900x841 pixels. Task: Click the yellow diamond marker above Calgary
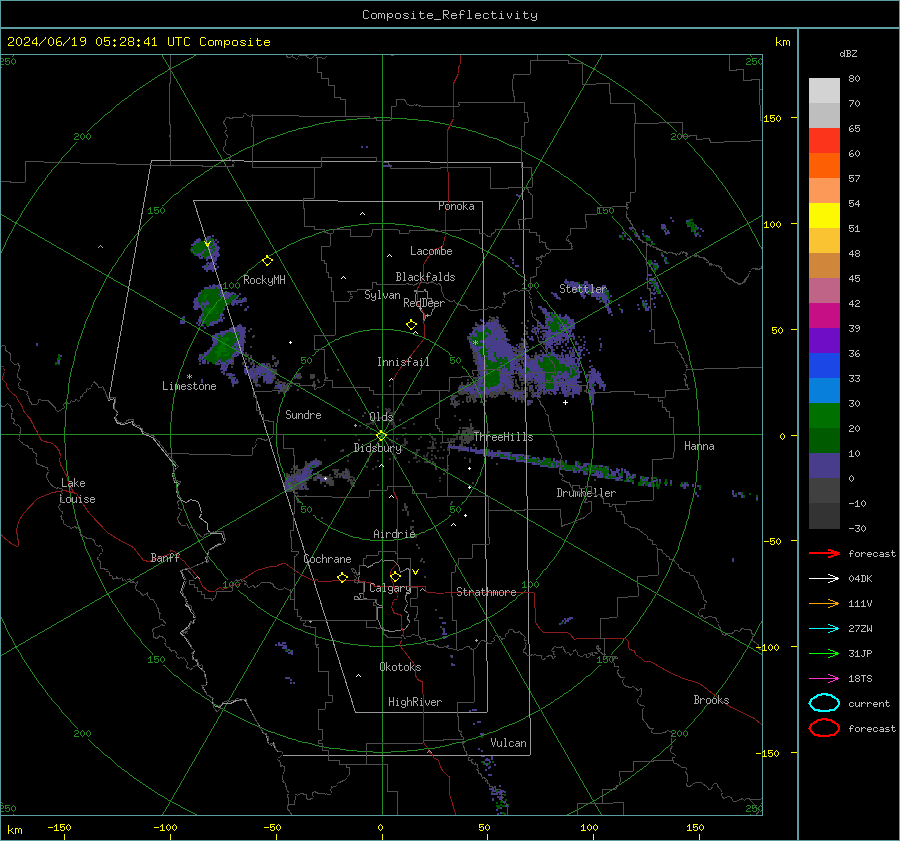coord(395,576)
